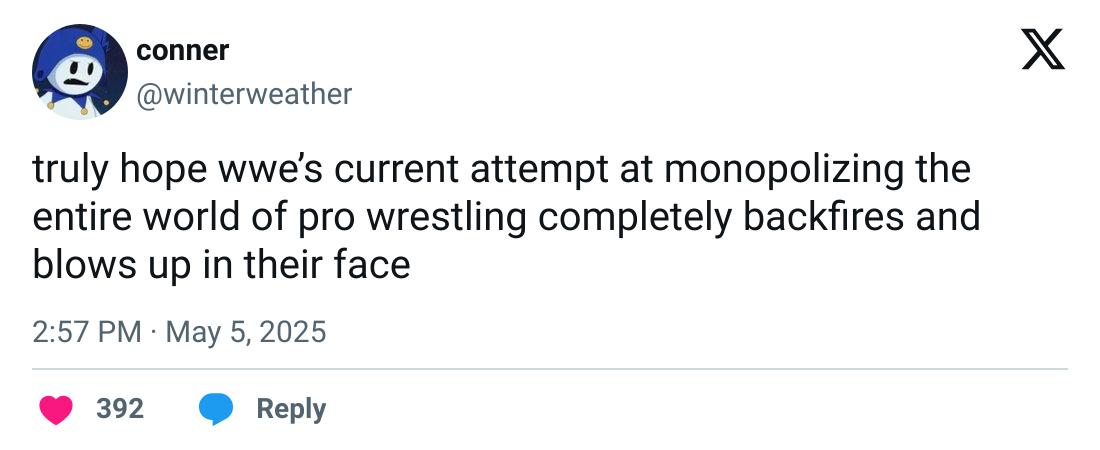The height and width of the screenshot is (450, 1100).
Task: Click "blows up in their face" line
Action: [221, 266]
